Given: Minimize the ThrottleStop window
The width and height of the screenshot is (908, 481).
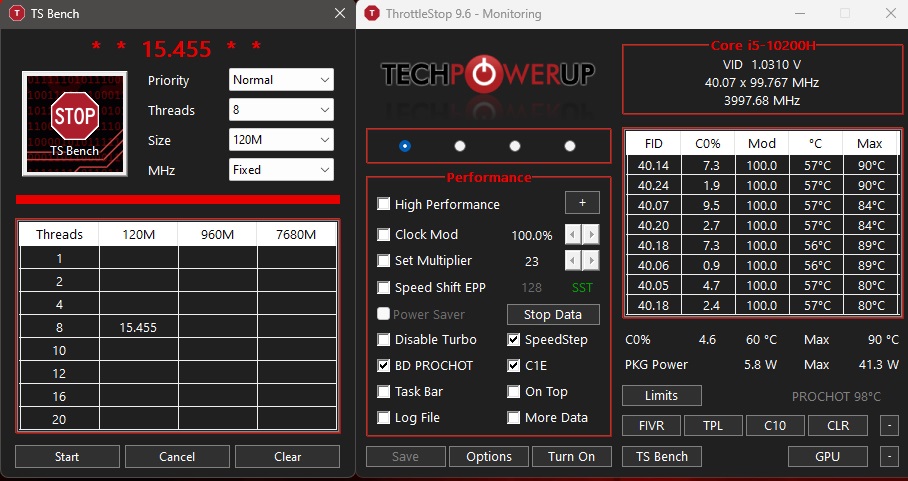Looking at the screenshot, I should [800, 13].
